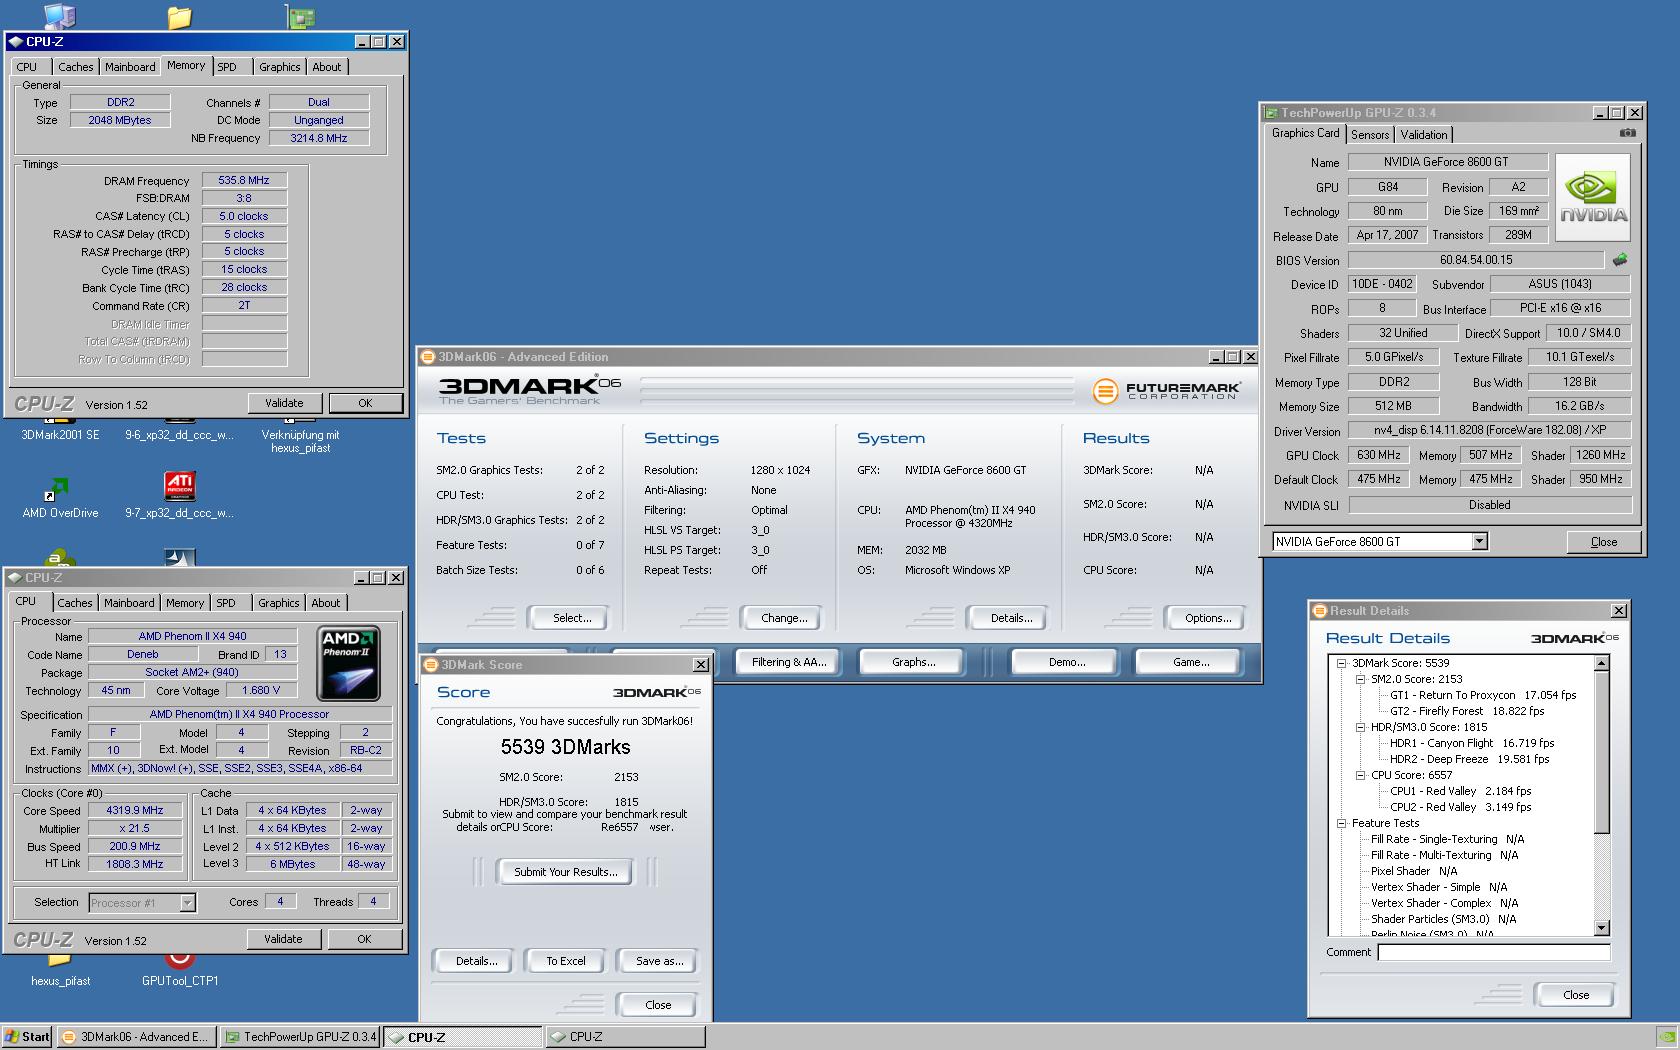Open the Memory tab in lower CPU-Z window

pyautogui.click(x=185, y=603)
